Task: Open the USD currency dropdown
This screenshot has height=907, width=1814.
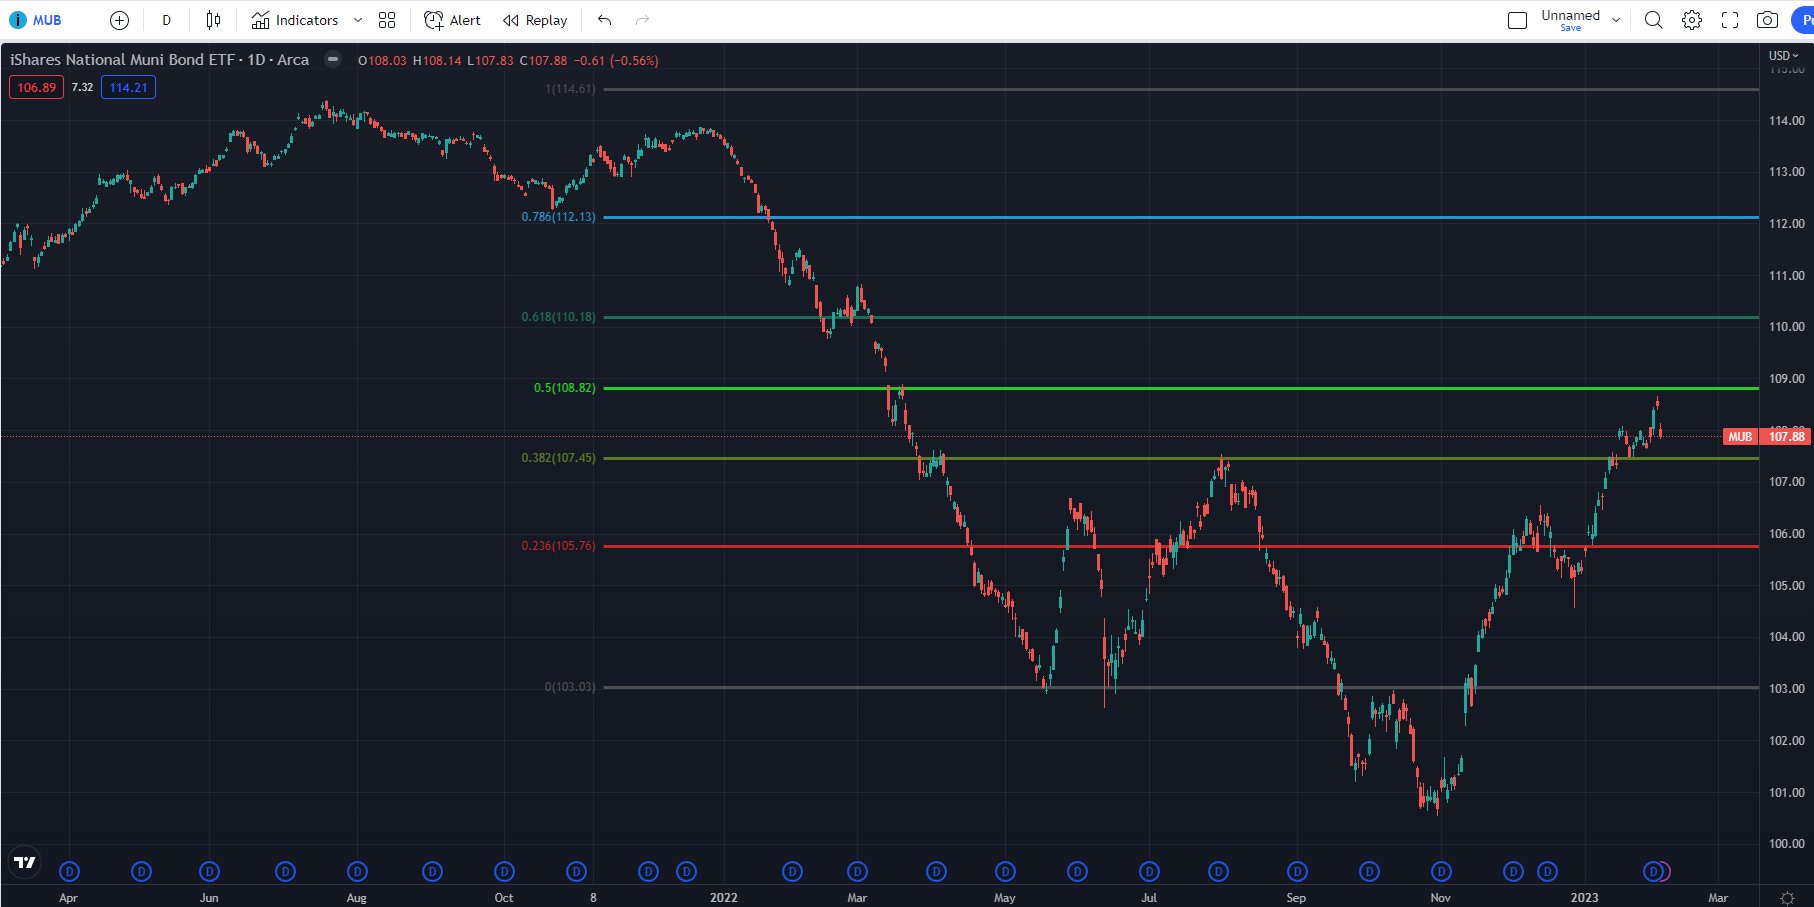Action: [1783, 56]
